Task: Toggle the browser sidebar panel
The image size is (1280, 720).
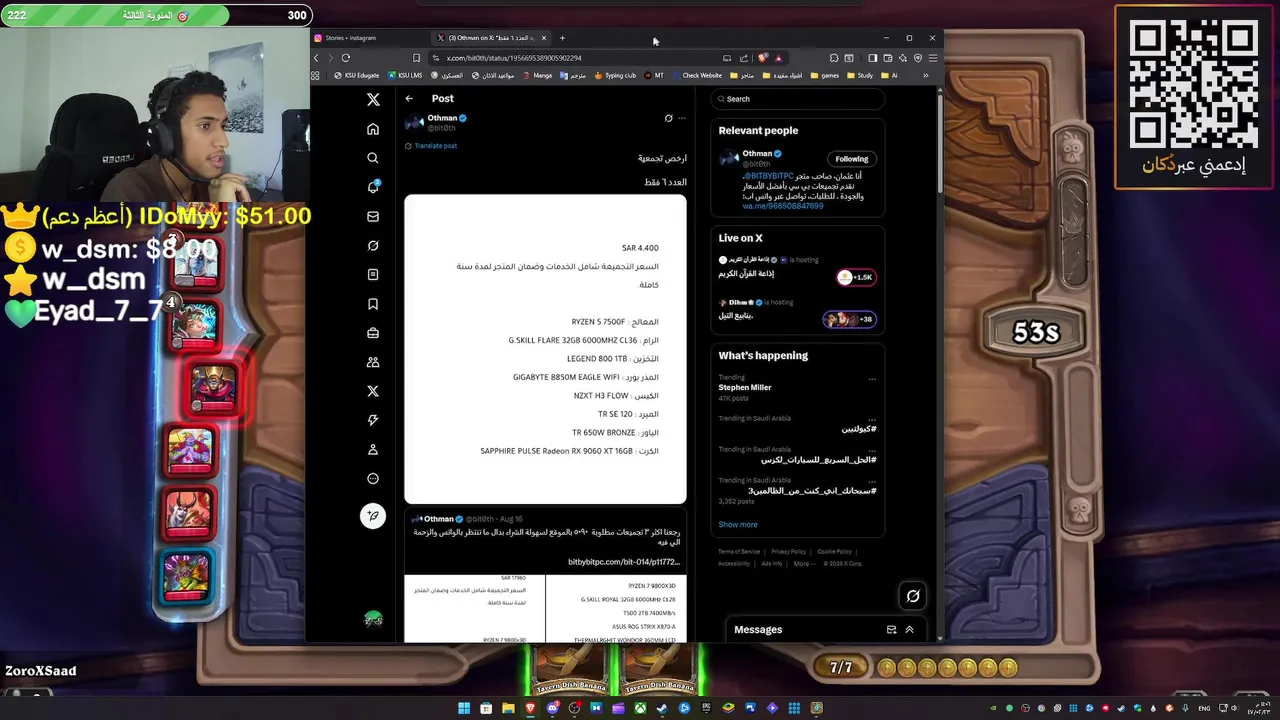Action: point(872,58)
